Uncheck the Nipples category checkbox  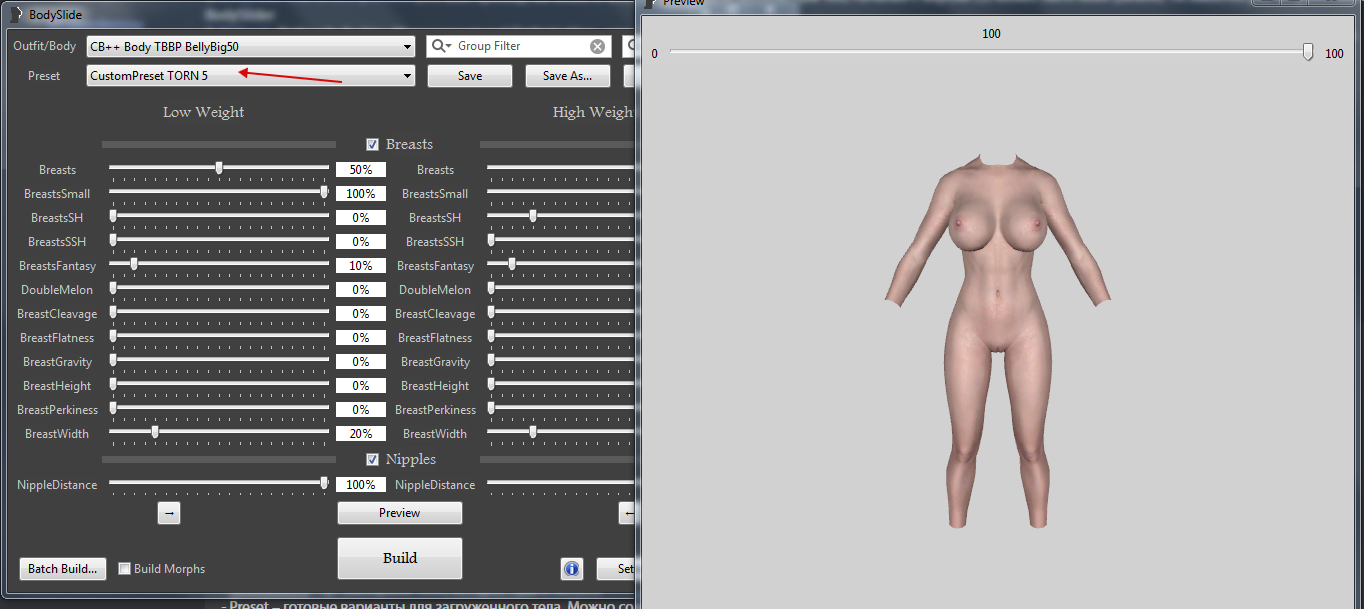373,459
